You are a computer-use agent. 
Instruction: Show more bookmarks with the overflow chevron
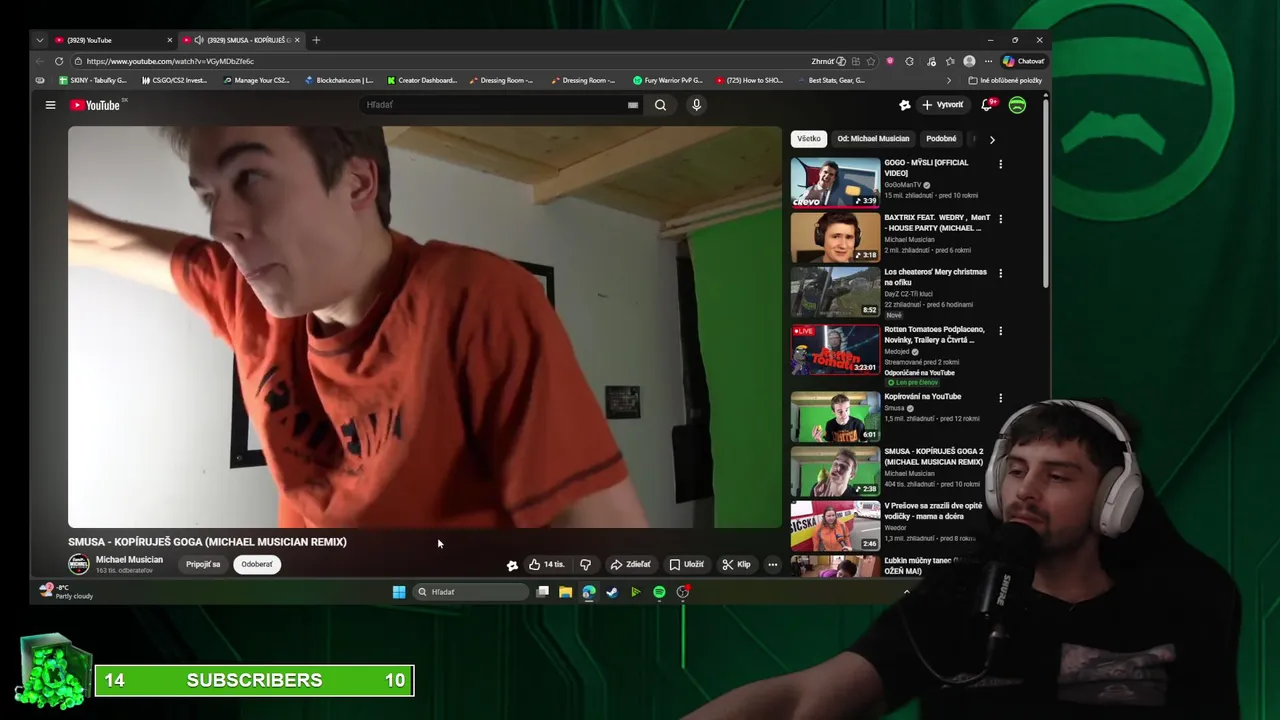tap(949, 80)
